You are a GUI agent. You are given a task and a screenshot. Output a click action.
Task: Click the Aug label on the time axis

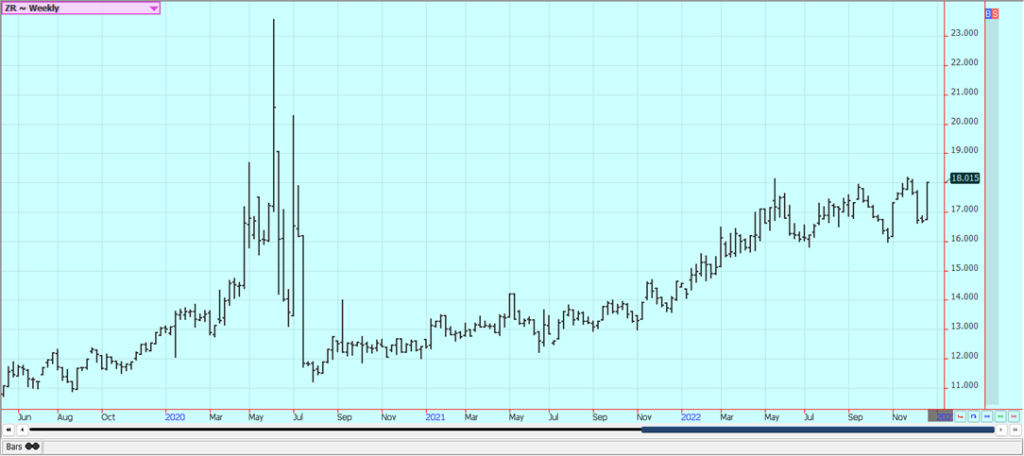coord(65,417)
